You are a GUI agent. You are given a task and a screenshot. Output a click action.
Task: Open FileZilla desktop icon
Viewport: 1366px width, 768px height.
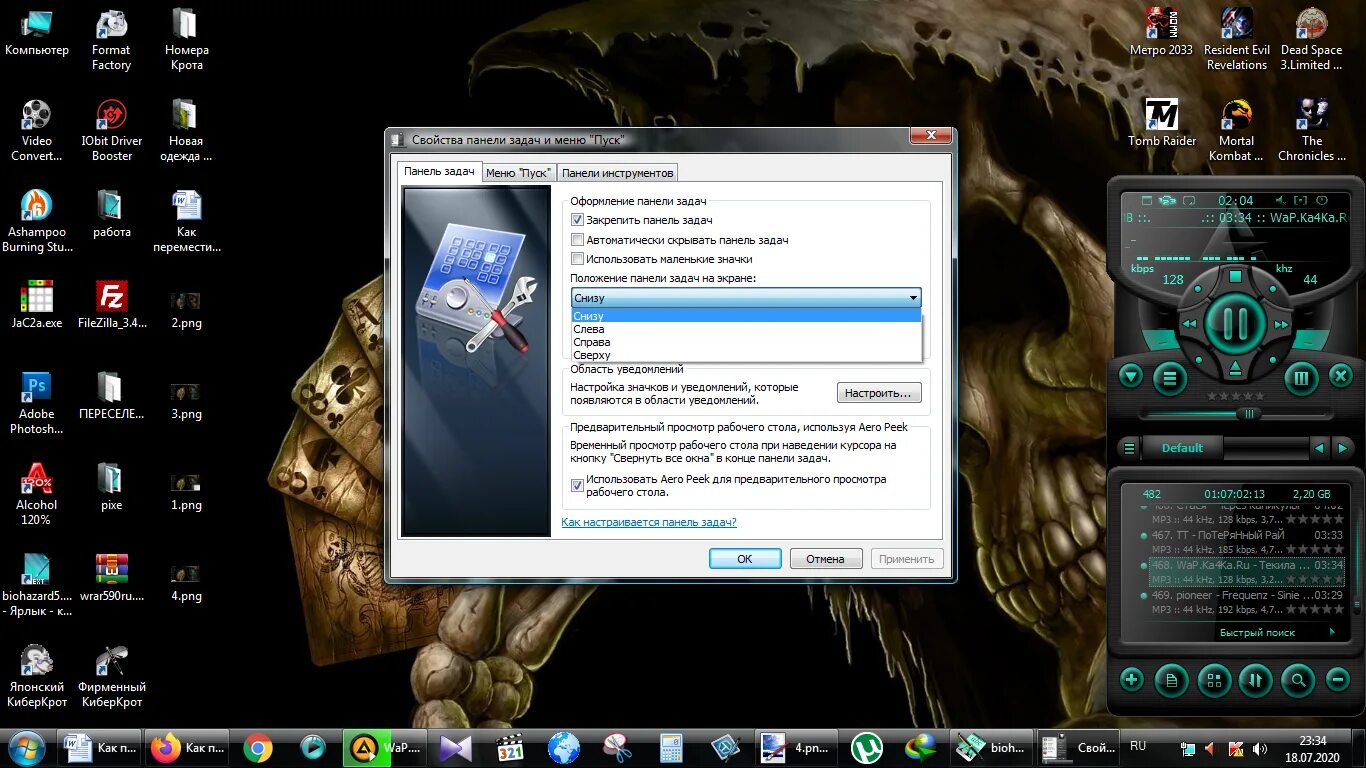click(112, 305)
